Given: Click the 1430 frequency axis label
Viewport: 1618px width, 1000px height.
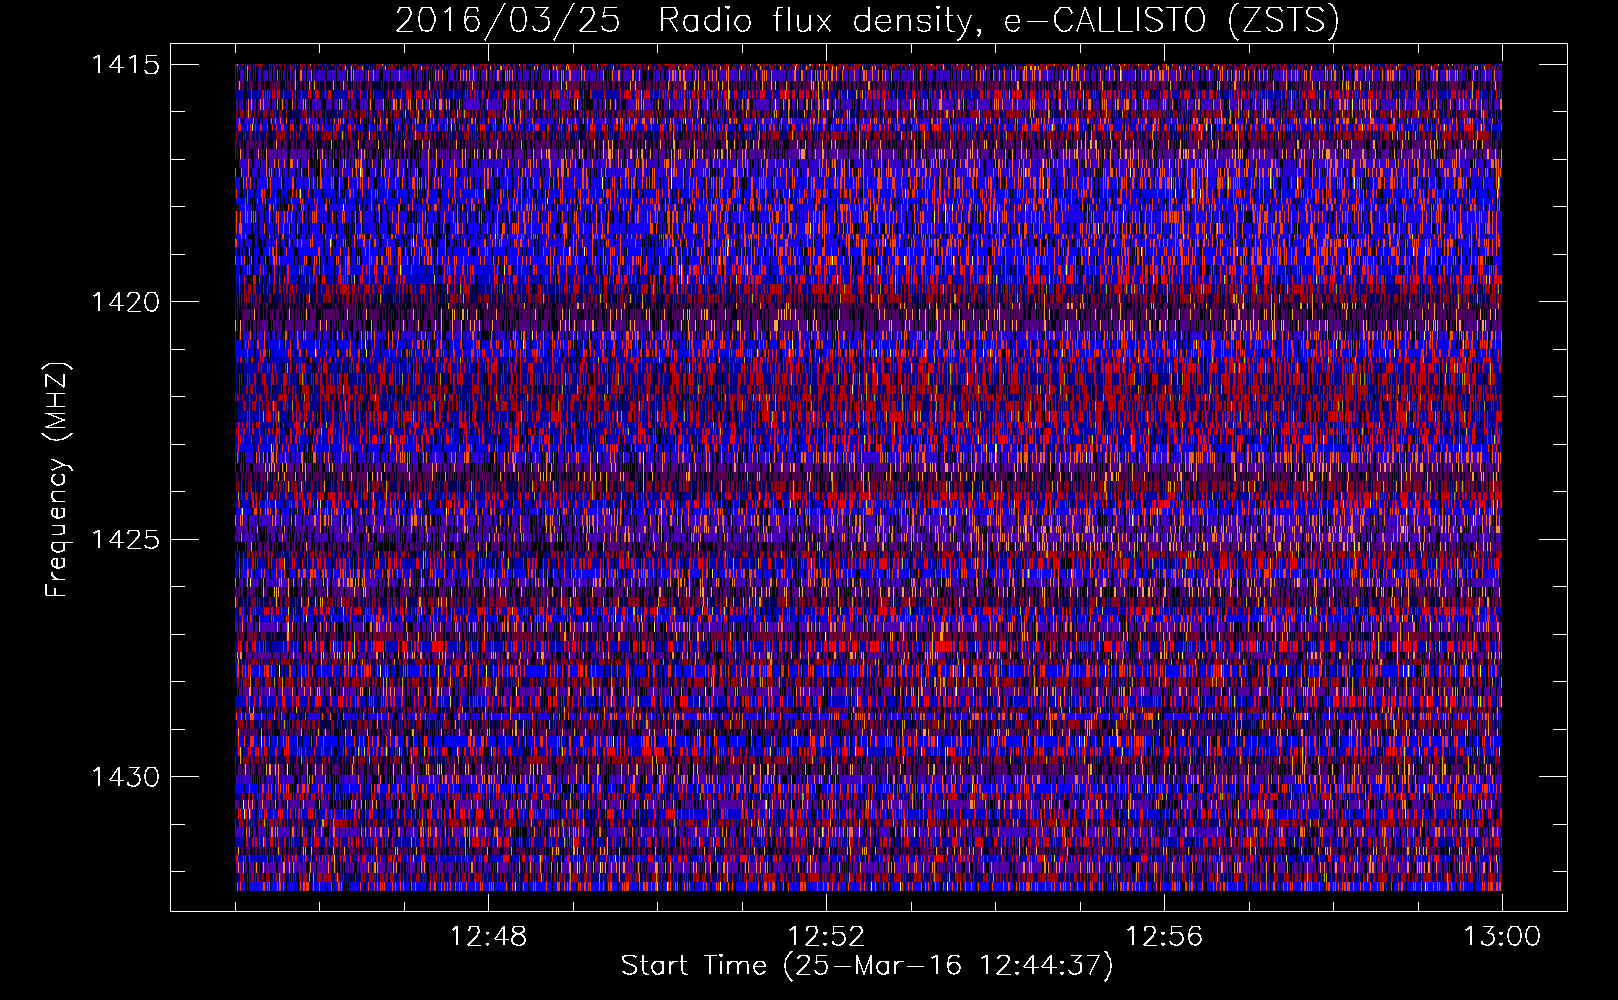Looking at the screenshot, I should 125,777.
